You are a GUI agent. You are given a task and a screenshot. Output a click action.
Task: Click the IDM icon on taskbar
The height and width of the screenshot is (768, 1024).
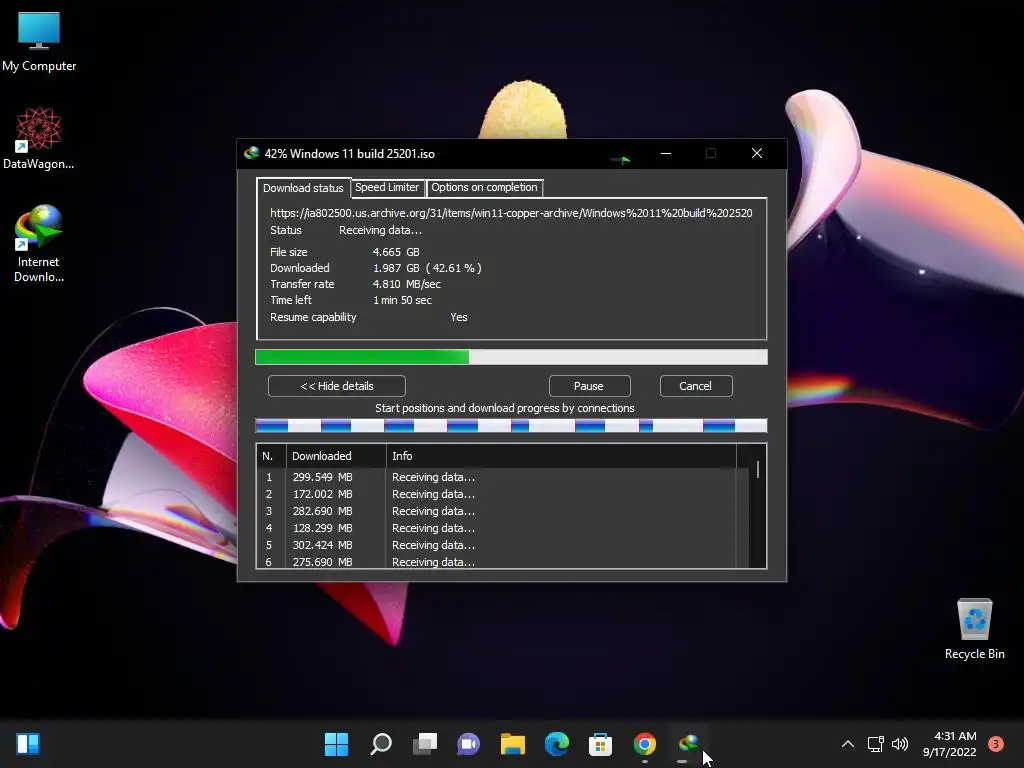pyautogui.click(x=688, y=744)
